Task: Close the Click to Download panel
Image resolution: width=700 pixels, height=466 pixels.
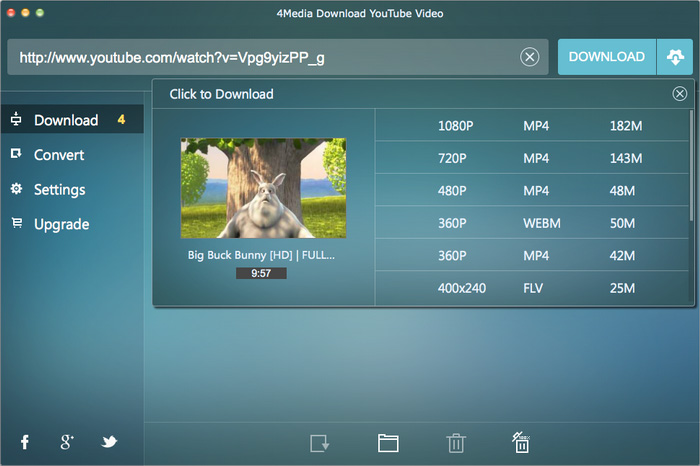Action: coord(680,94)
